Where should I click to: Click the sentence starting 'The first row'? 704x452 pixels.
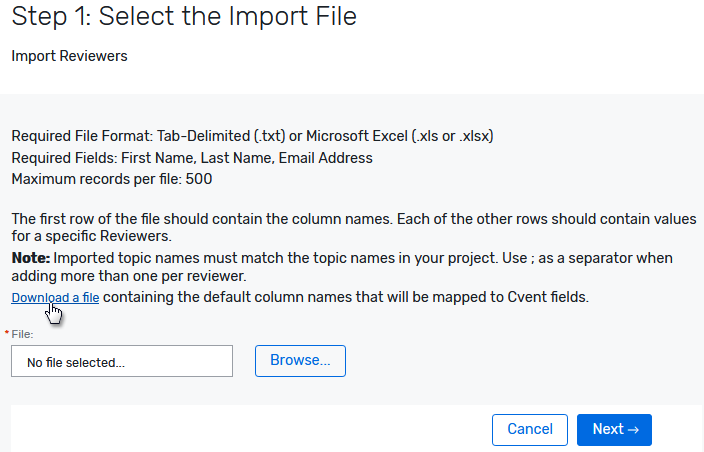pos(350,218)
